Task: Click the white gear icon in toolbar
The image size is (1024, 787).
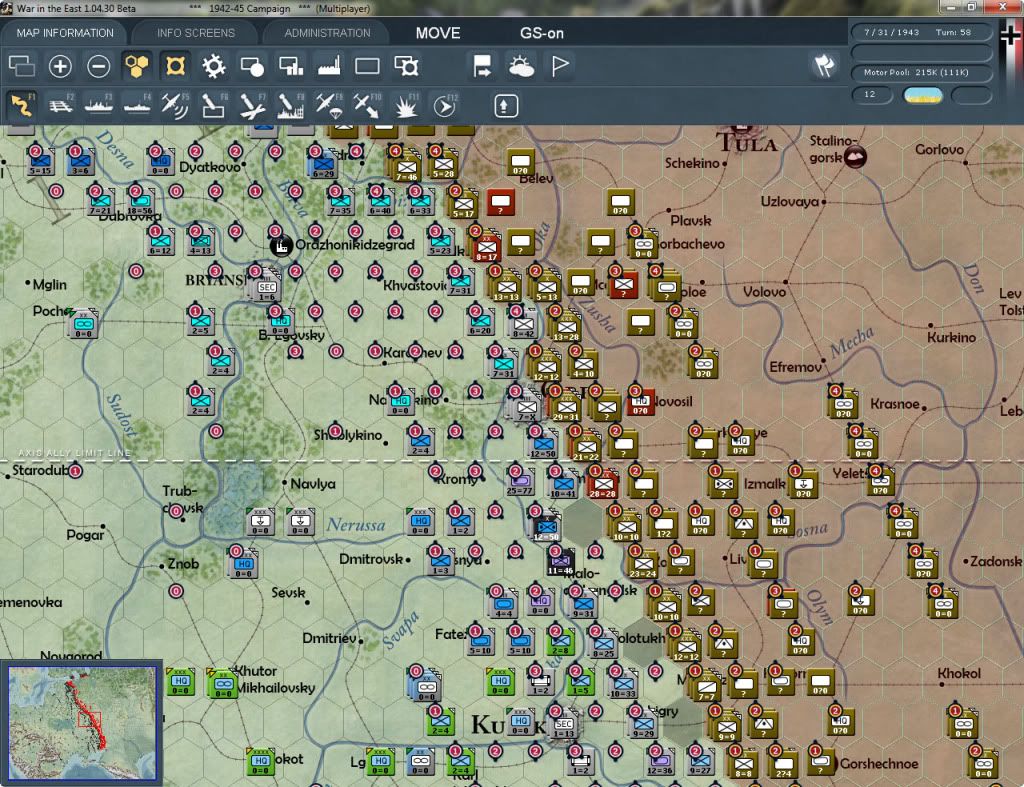Action: pyautogui.click(x=213, y=66)
